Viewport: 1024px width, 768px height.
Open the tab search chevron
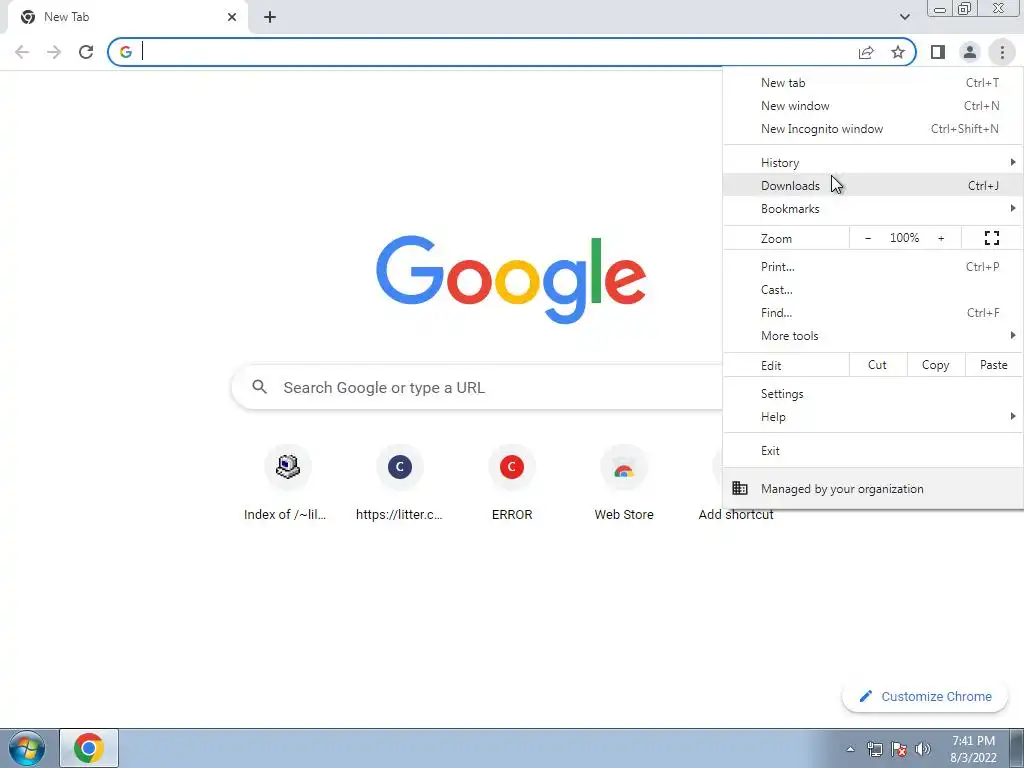904,17
